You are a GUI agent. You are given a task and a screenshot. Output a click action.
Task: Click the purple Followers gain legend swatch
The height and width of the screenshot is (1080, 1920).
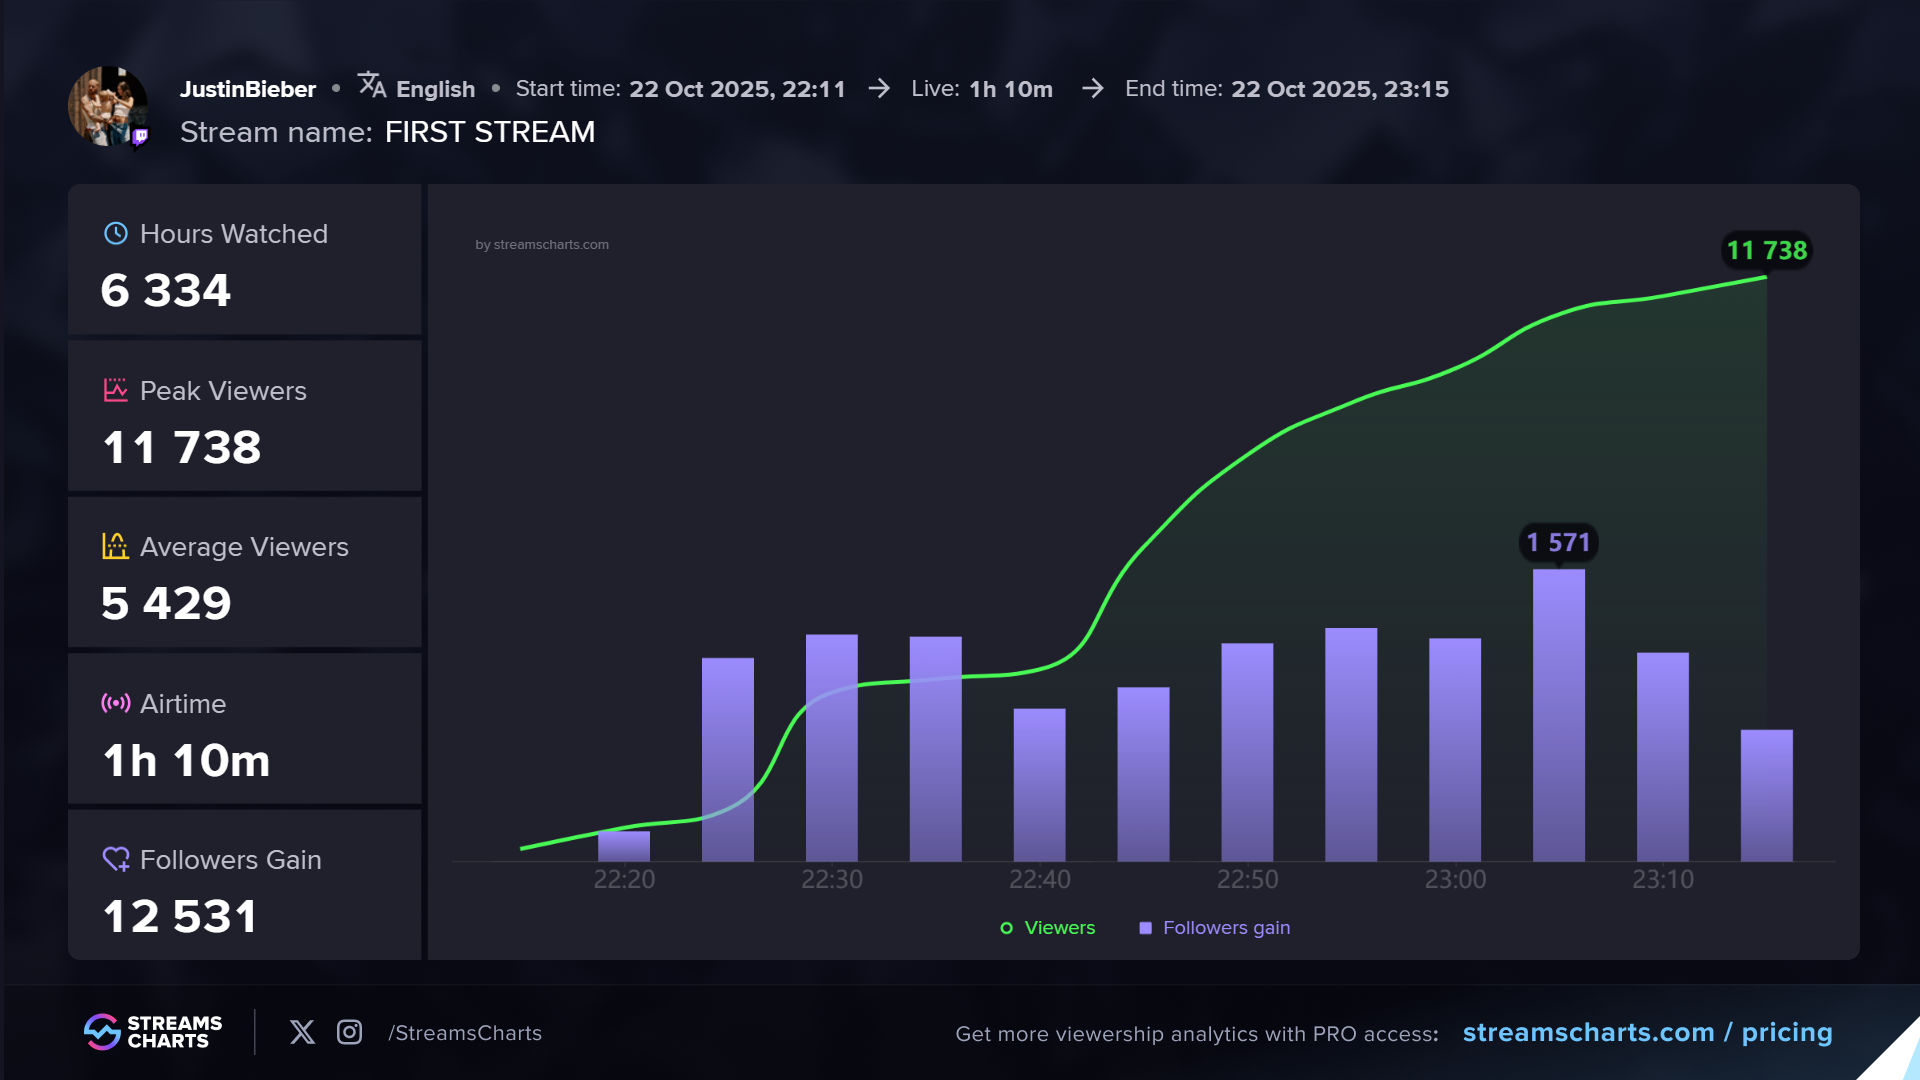[1146, 928]
